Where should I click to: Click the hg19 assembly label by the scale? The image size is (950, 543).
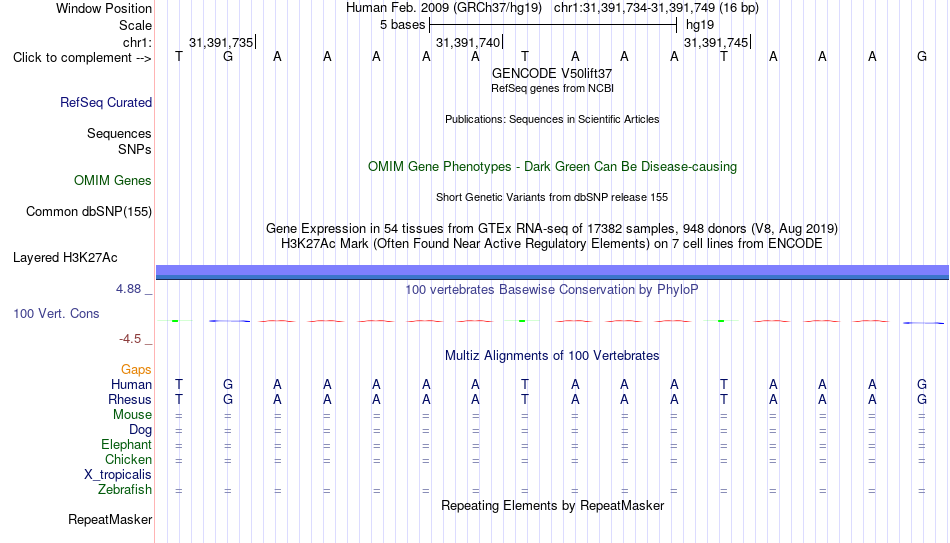(x=700, y=25)
